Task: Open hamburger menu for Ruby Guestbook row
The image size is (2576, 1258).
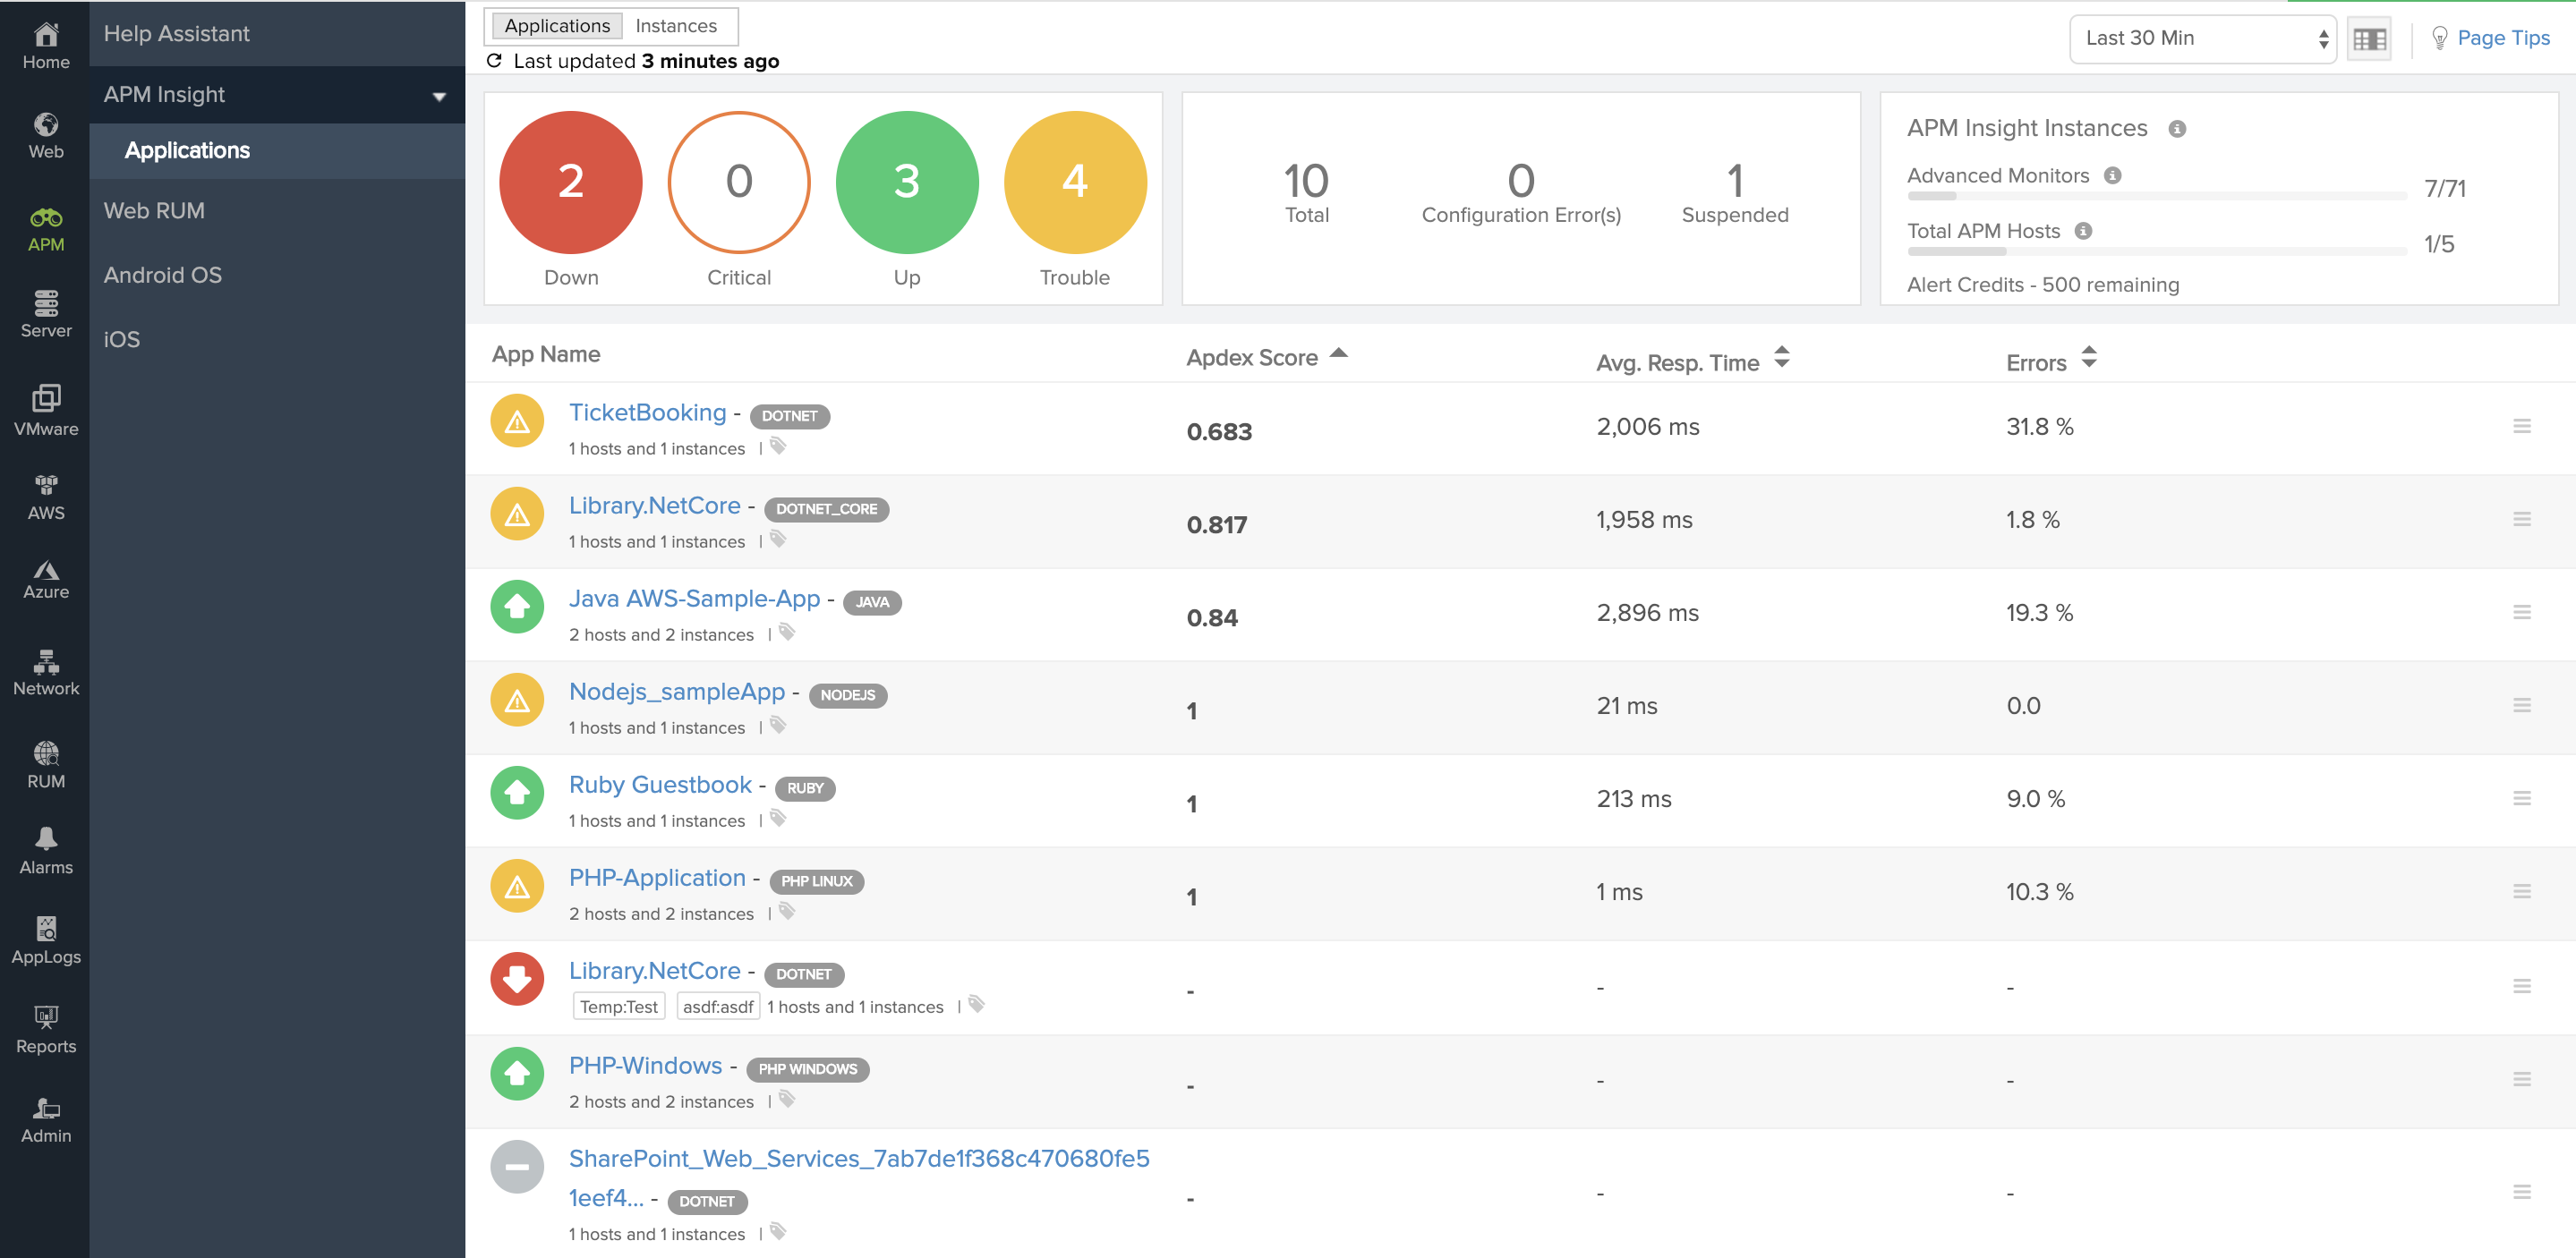Action: [2521, 798]
